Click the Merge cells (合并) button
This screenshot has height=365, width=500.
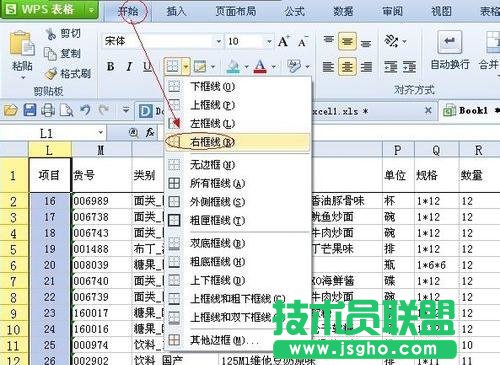[x=489, y=51]
